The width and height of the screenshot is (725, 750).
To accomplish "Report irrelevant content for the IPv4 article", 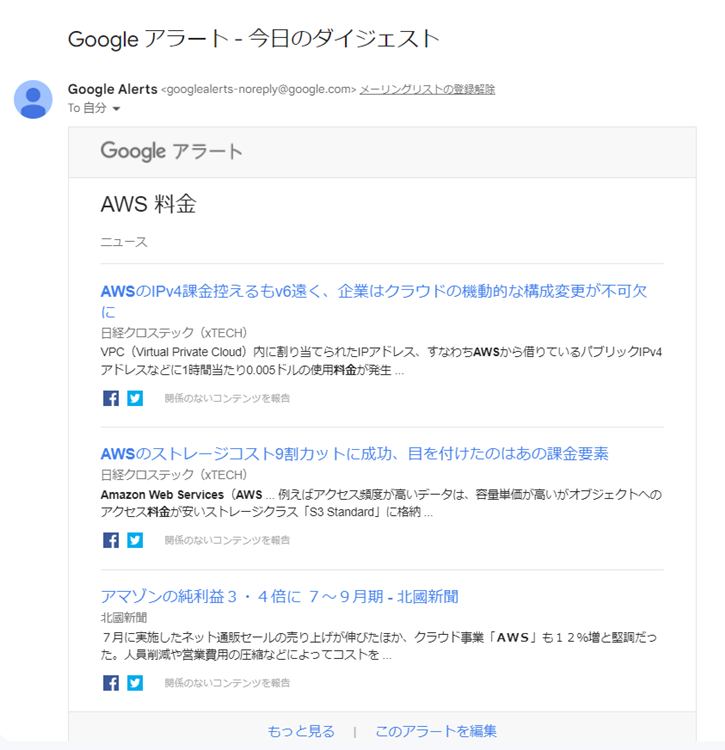I will 227,398.
